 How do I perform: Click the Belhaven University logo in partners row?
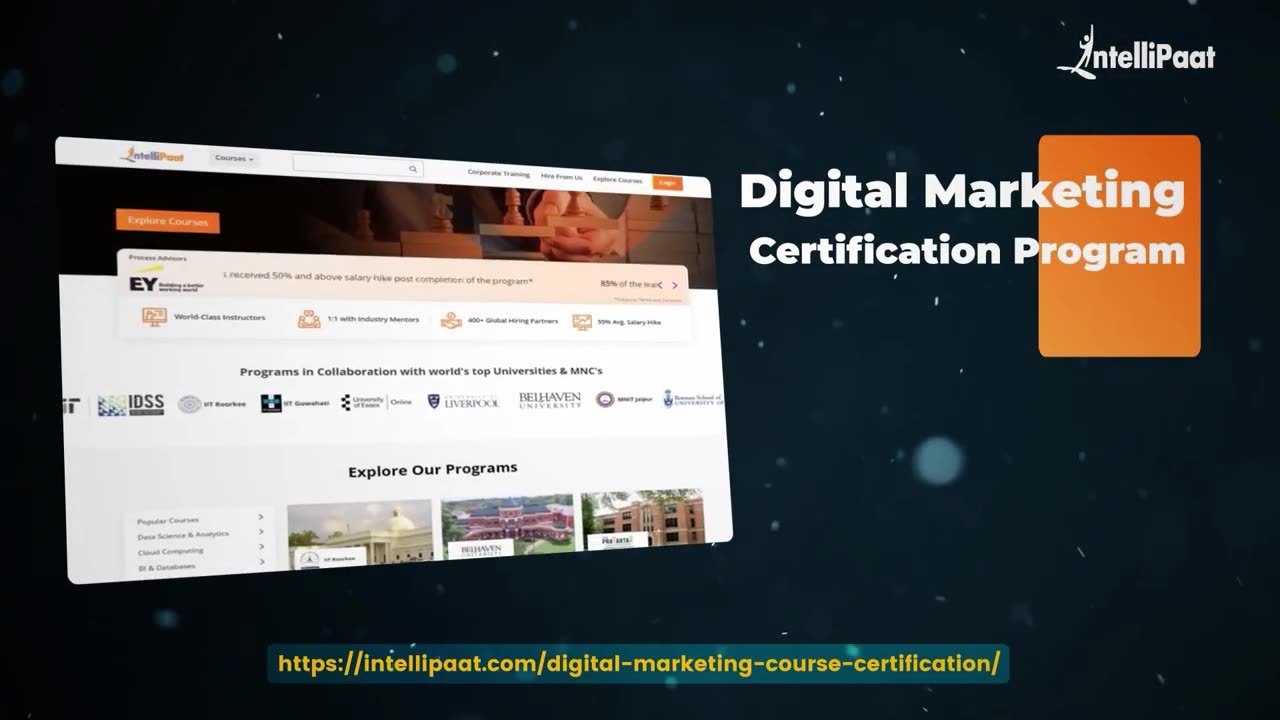[x=549, y=400]
